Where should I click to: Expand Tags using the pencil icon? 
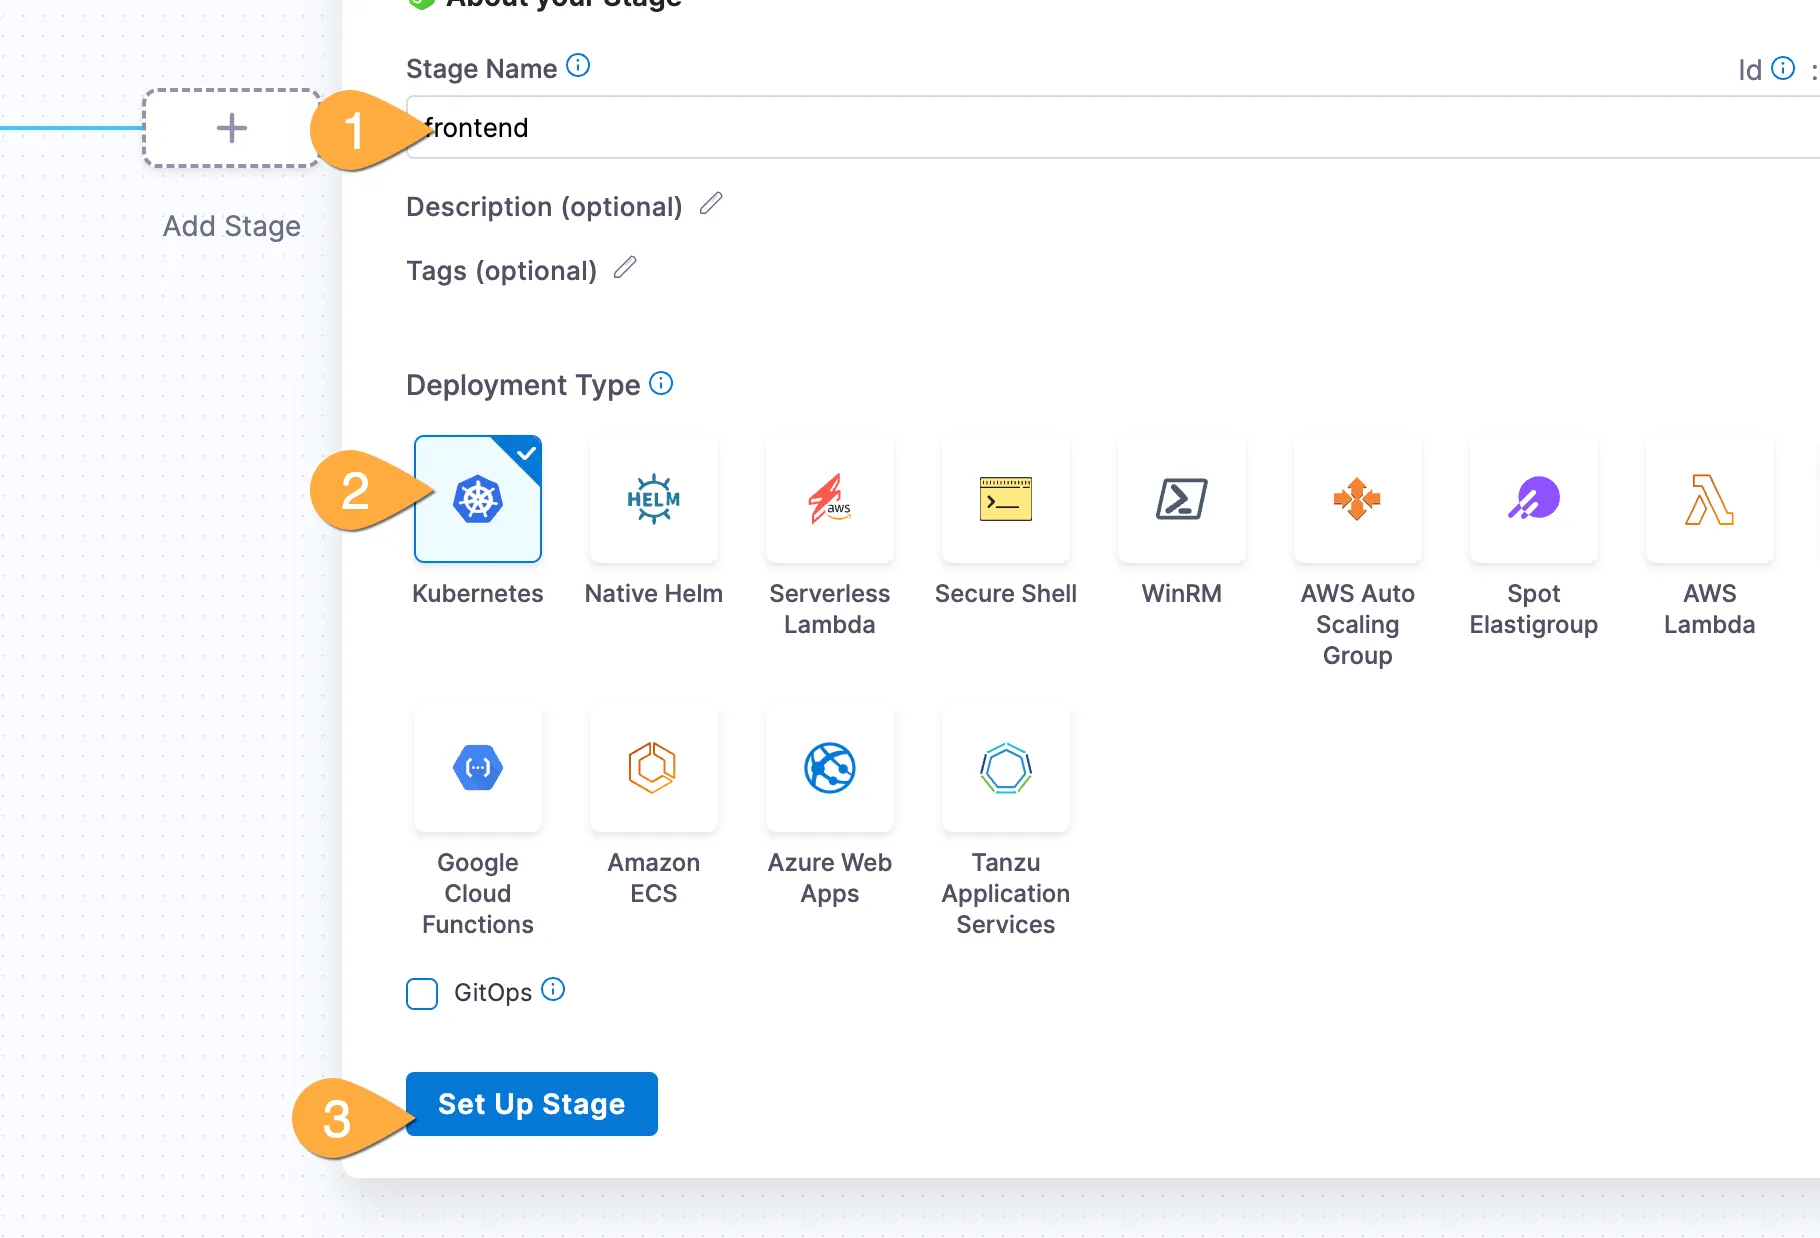coord(625,268)
